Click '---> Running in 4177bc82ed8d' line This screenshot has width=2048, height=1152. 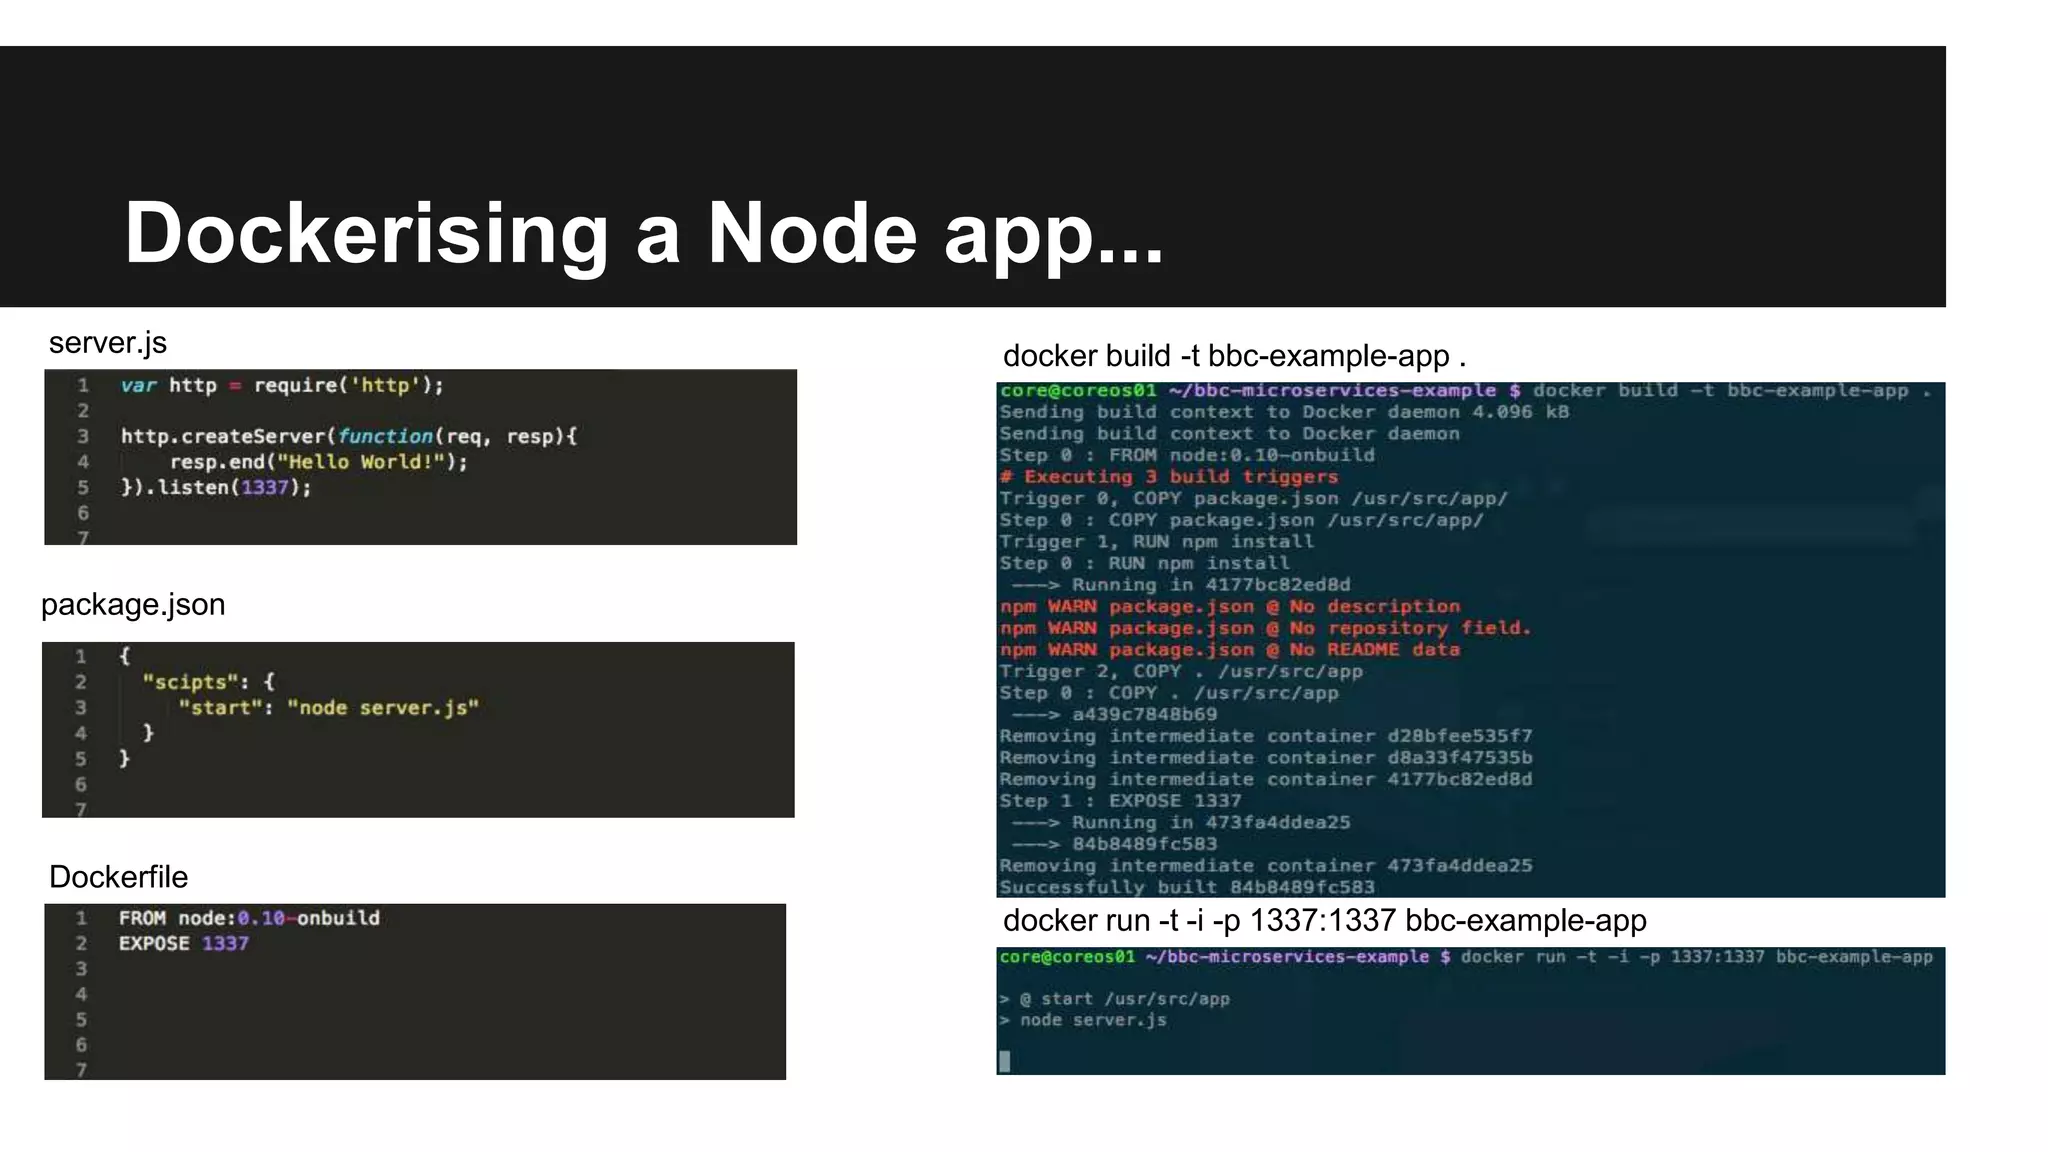(x=1181, y=585)
